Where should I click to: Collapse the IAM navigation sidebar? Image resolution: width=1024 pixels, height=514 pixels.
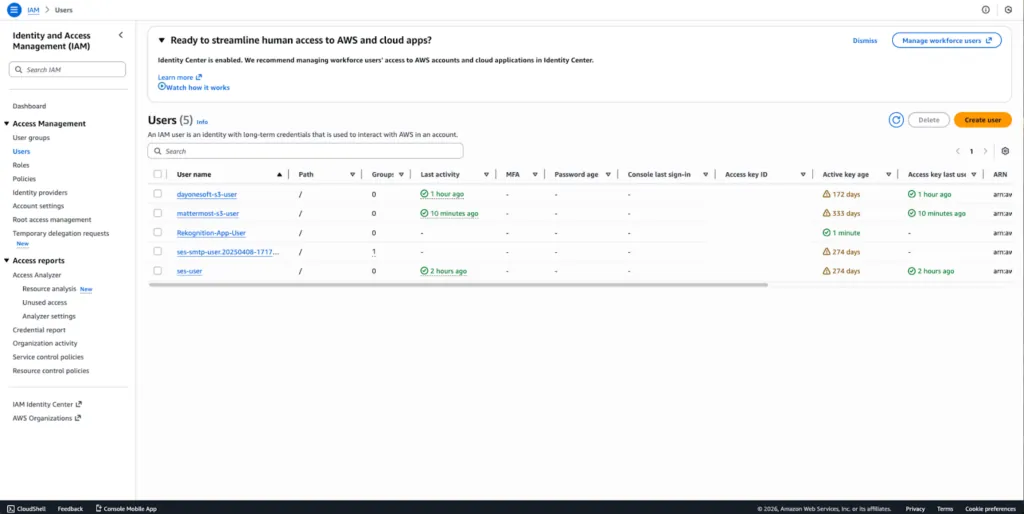pyautogui.click(x=120, y=35)
